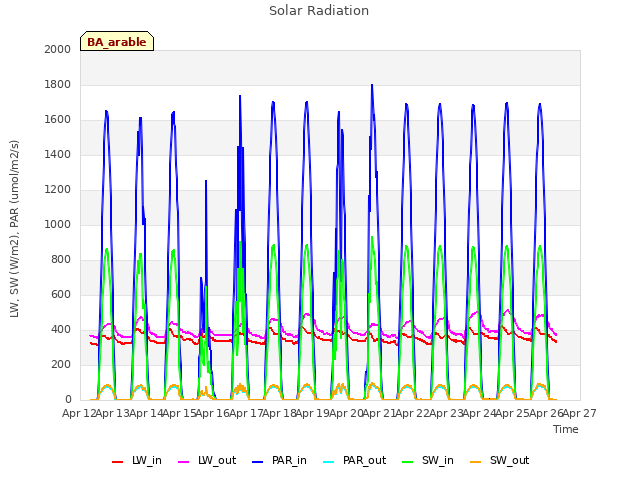Click the y-axis title LW, SW, PAR

pos(15,229)
